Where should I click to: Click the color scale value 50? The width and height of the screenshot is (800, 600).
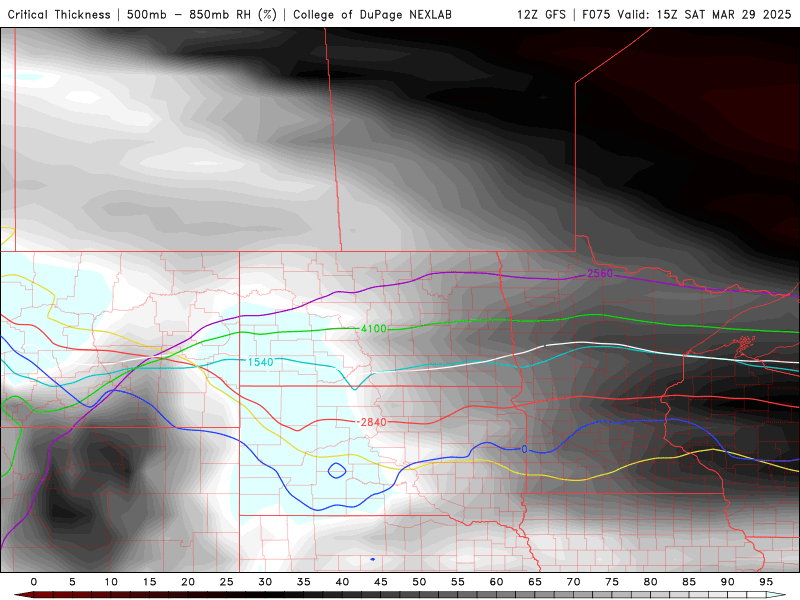[x=419, y=582]
